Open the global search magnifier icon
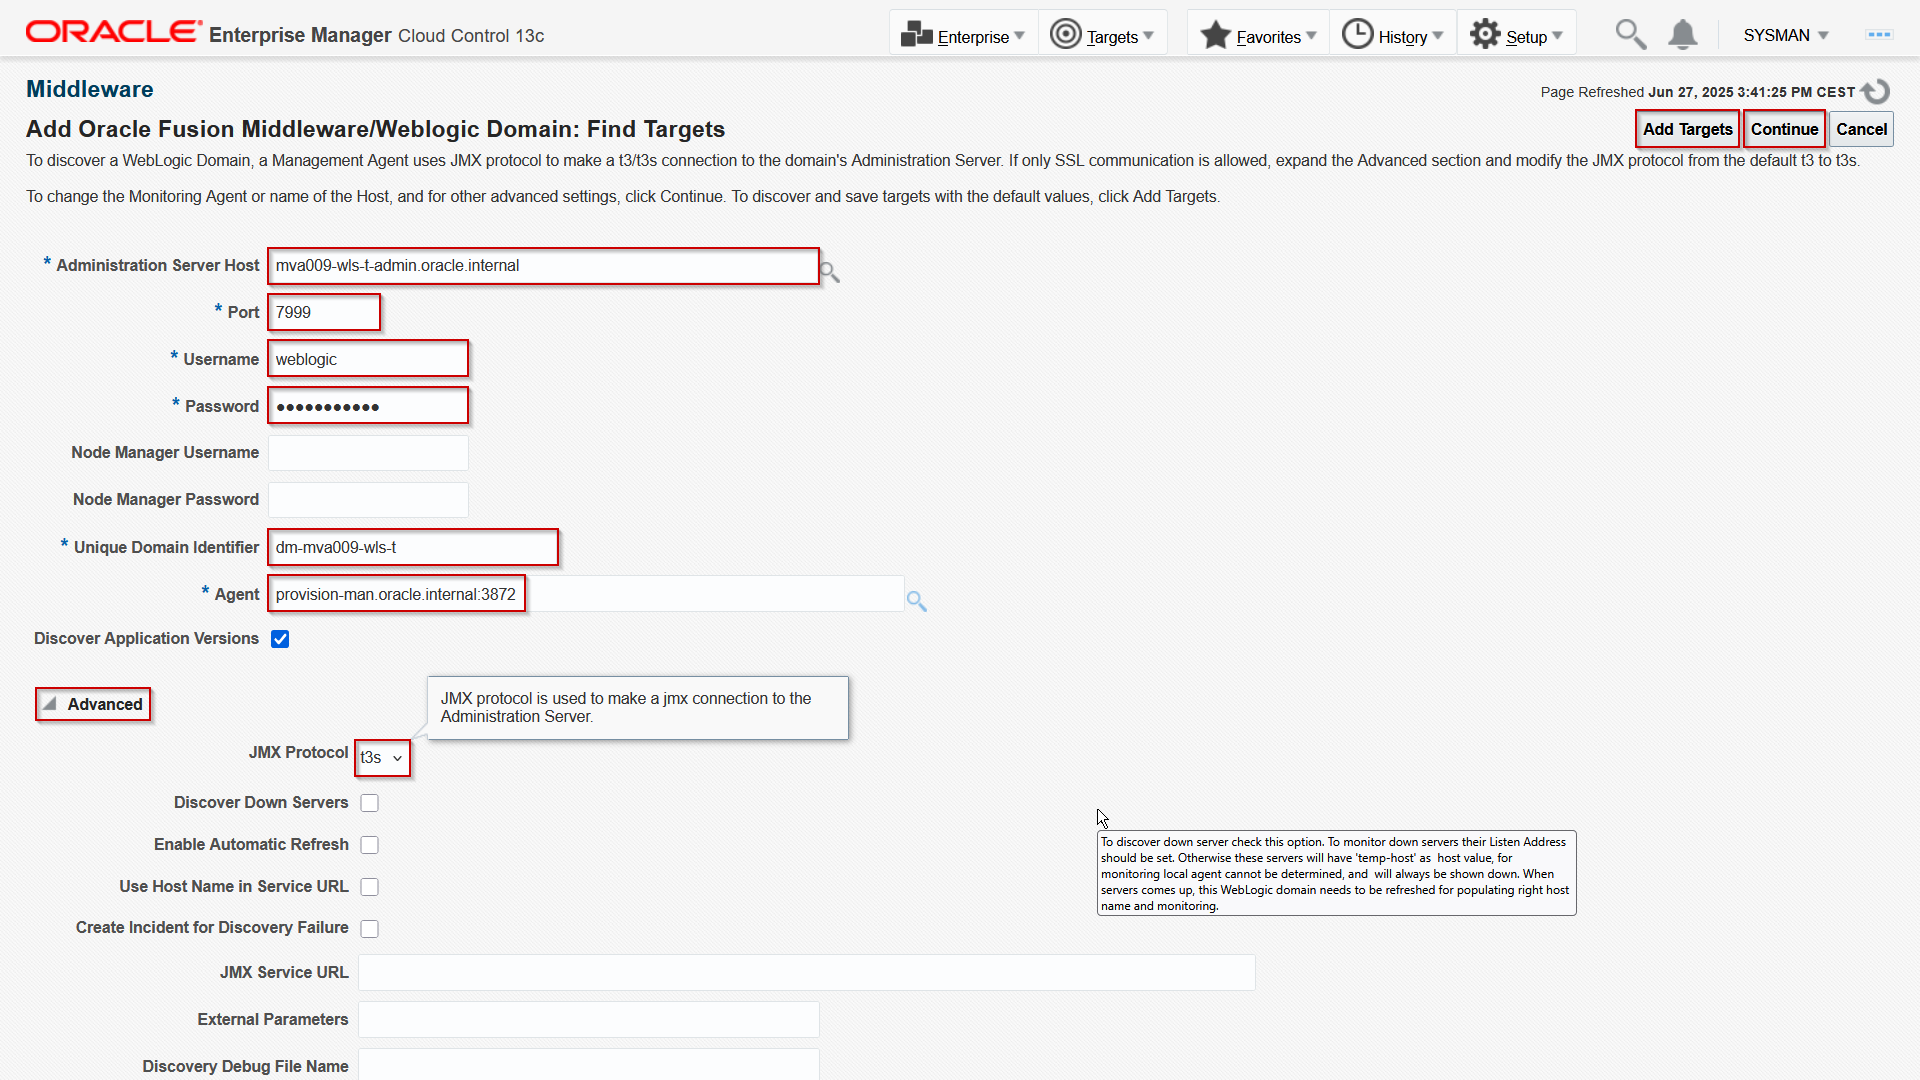 pos(1630,35)
